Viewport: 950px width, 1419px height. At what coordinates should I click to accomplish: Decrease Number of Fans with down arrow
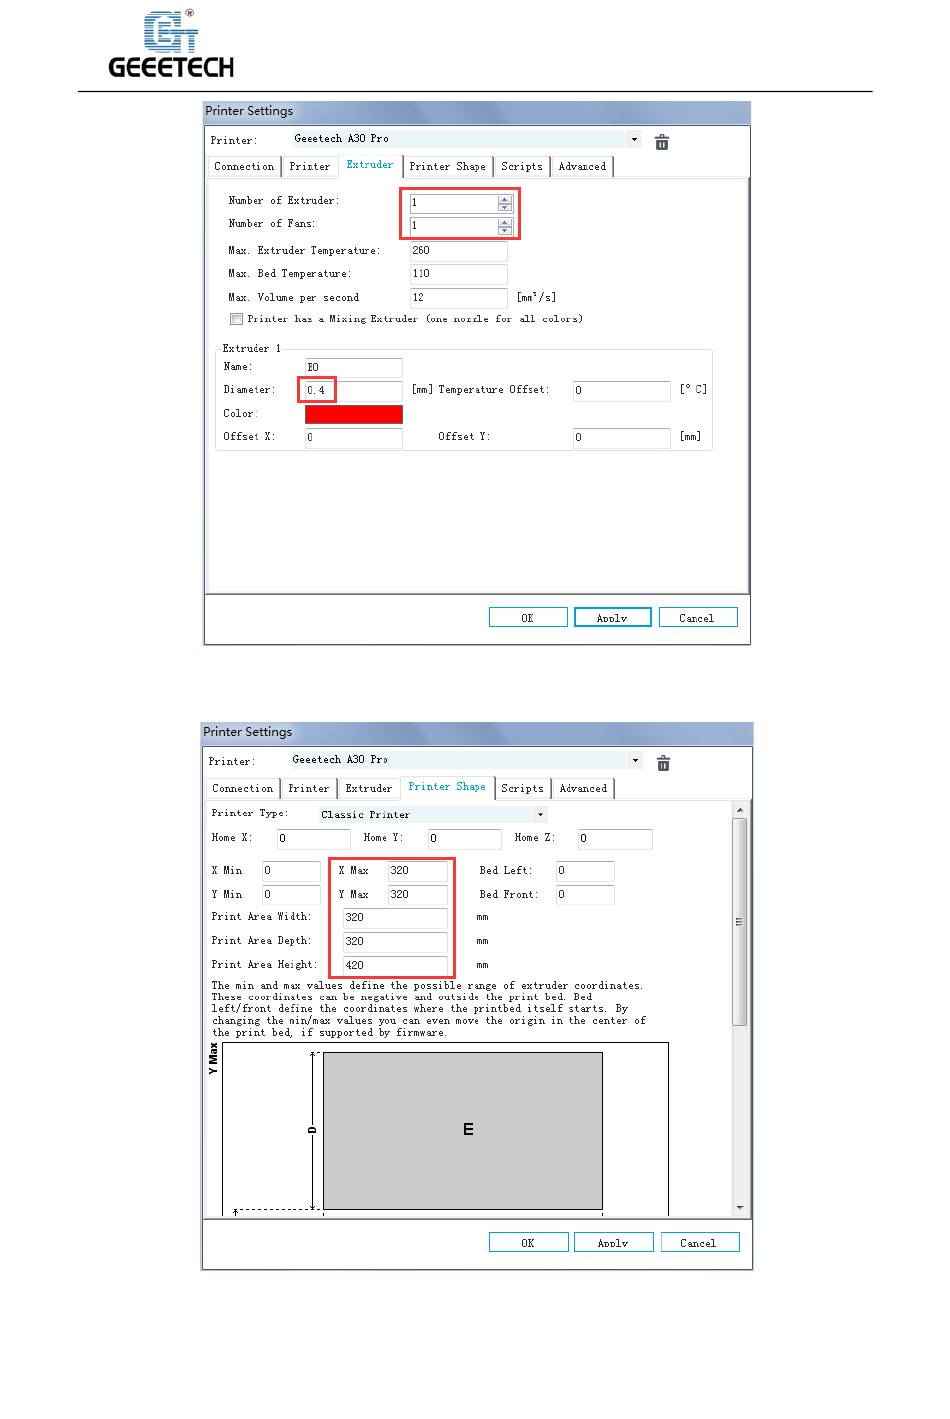pyautogui.click(x=505, y=230)
